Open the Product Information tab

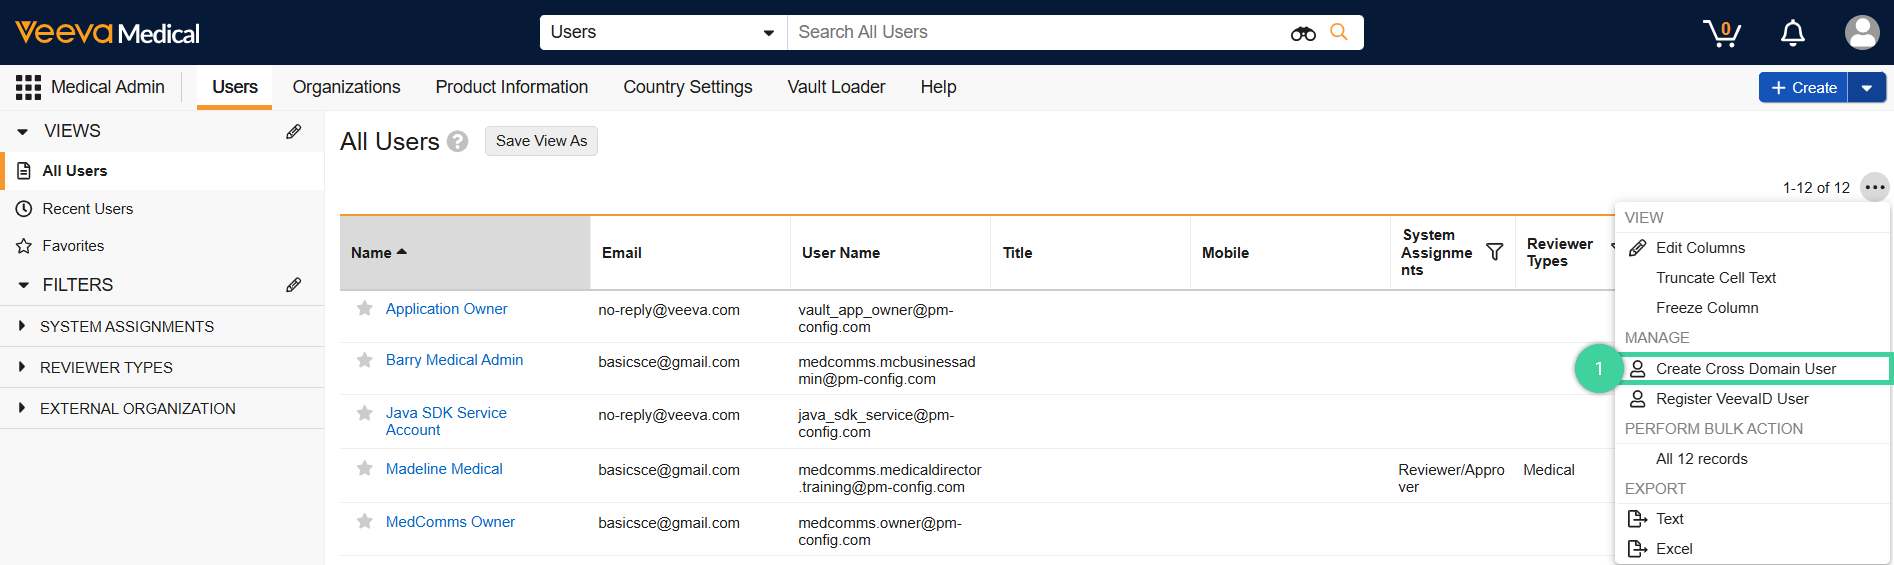[512, 87]
